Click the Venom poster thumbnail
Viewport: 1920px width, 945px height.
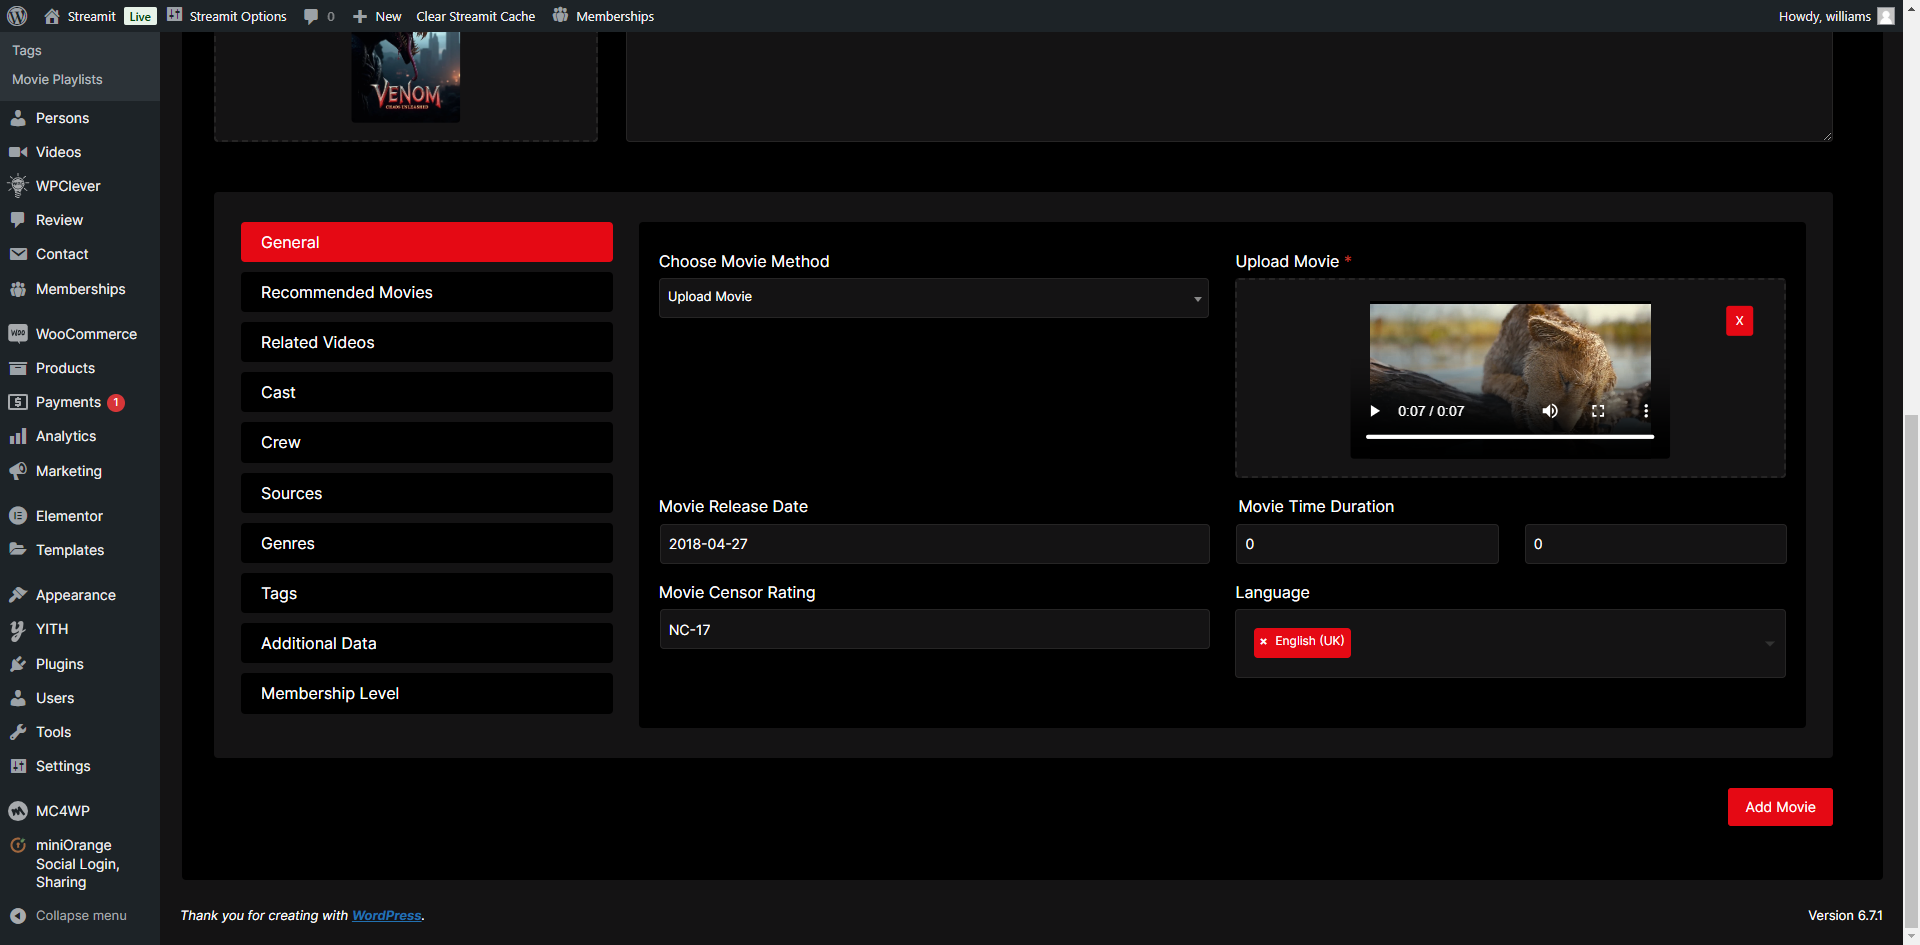[x=406, y=77]
